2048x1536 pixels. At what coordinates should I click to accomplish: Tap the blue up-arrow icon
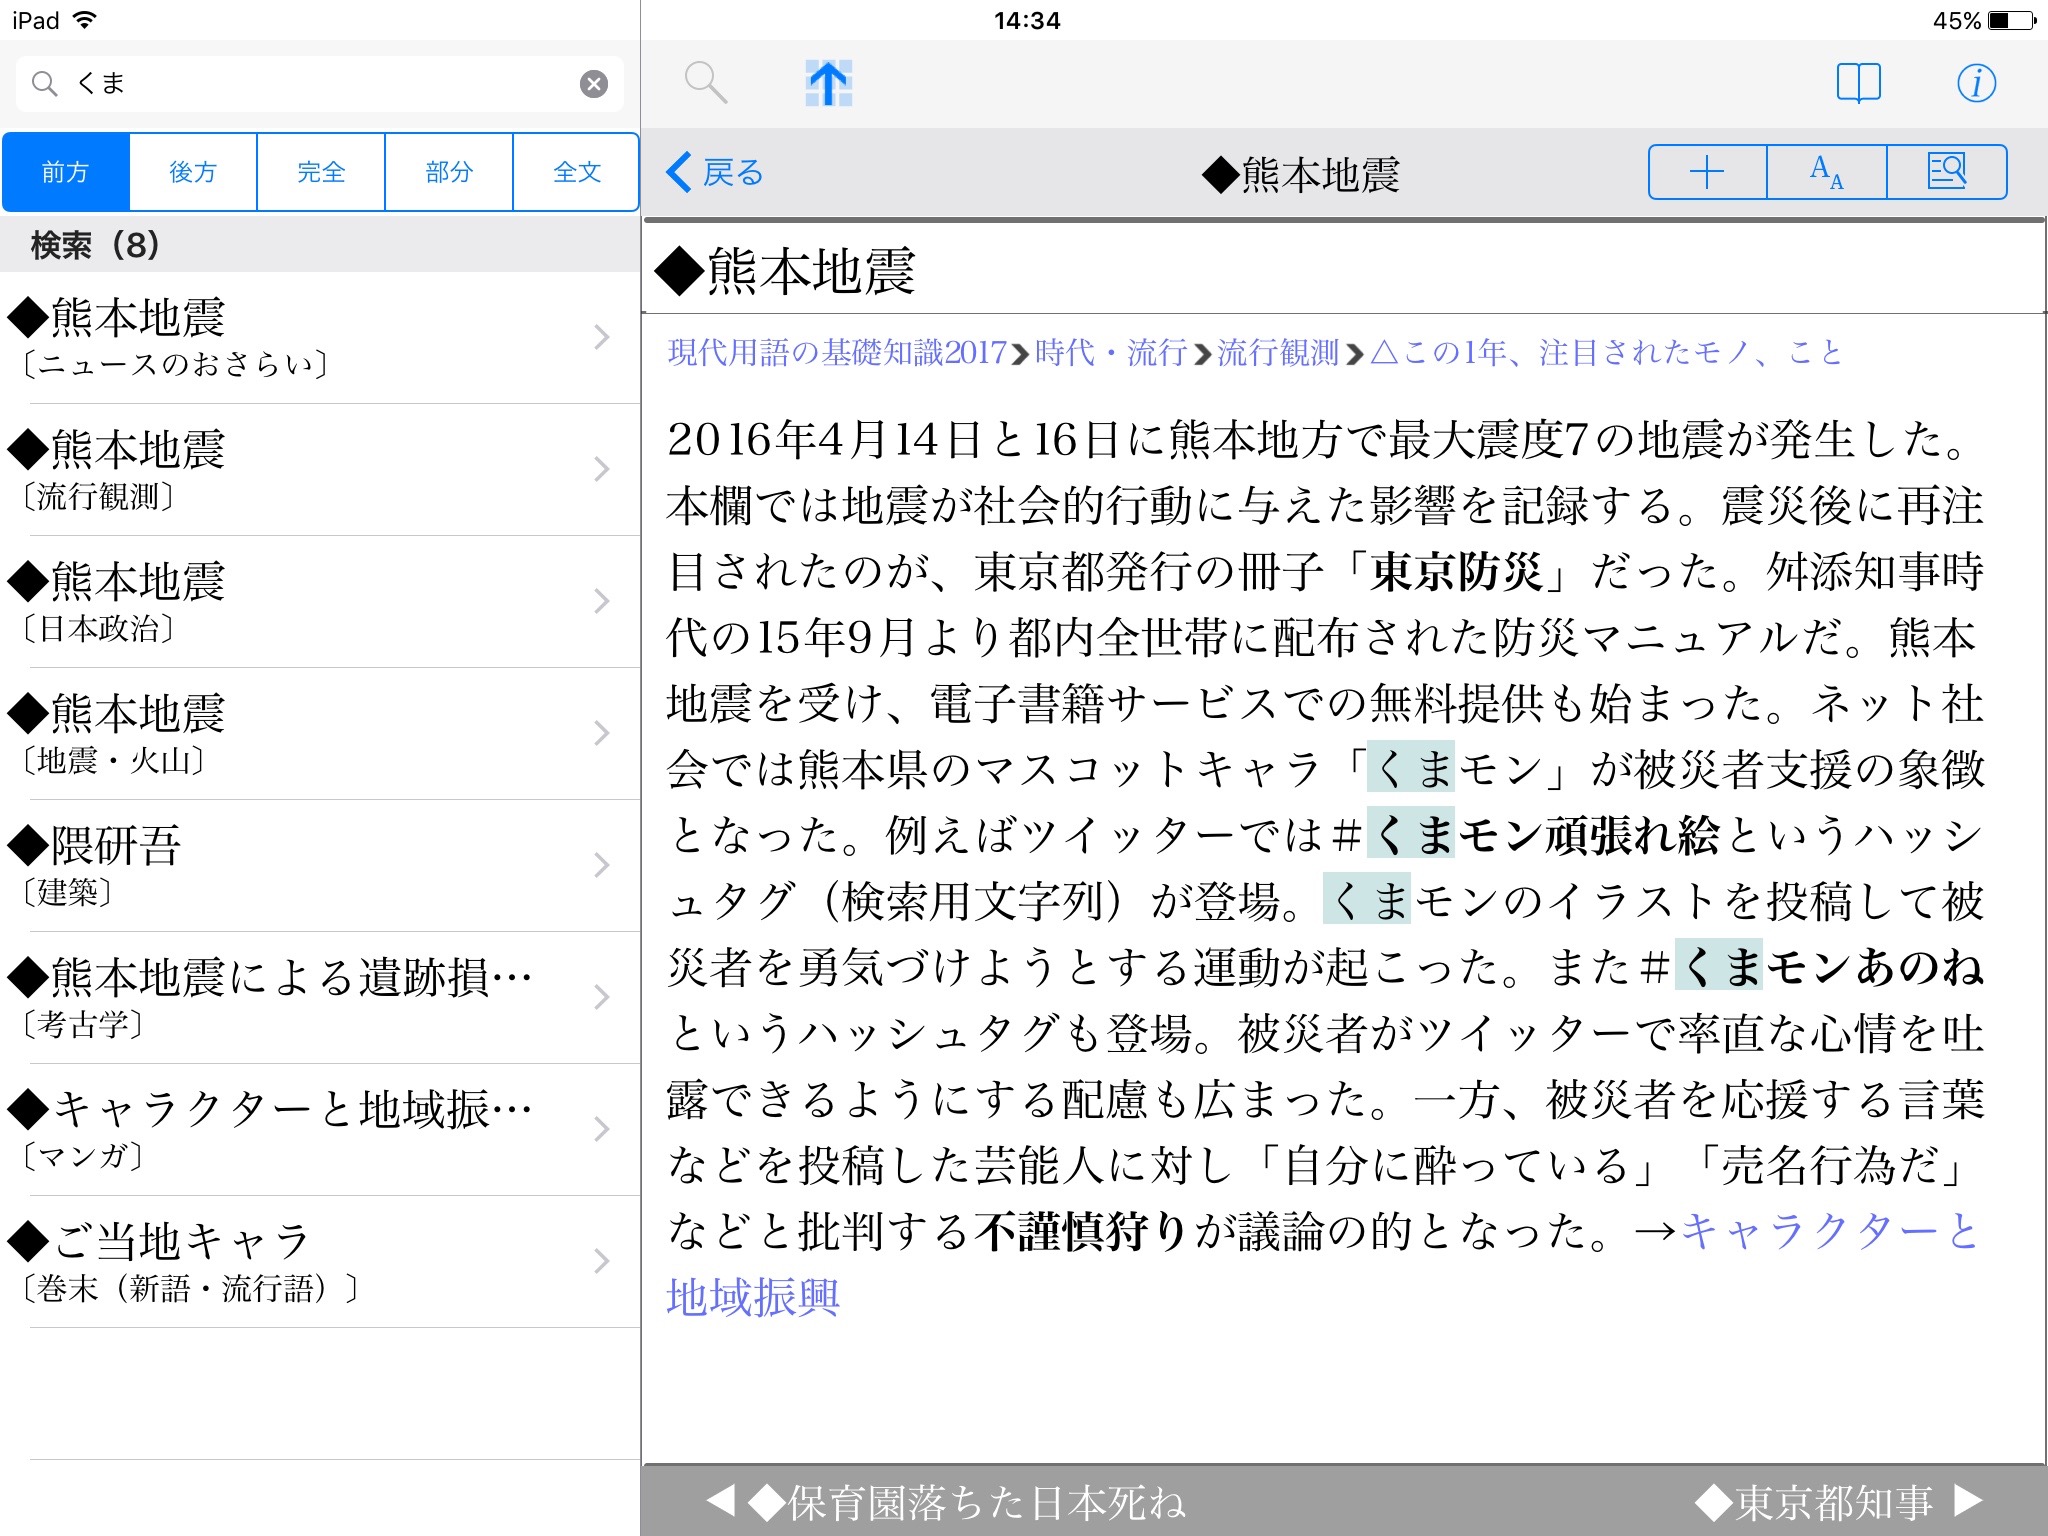tap(828, 83)
